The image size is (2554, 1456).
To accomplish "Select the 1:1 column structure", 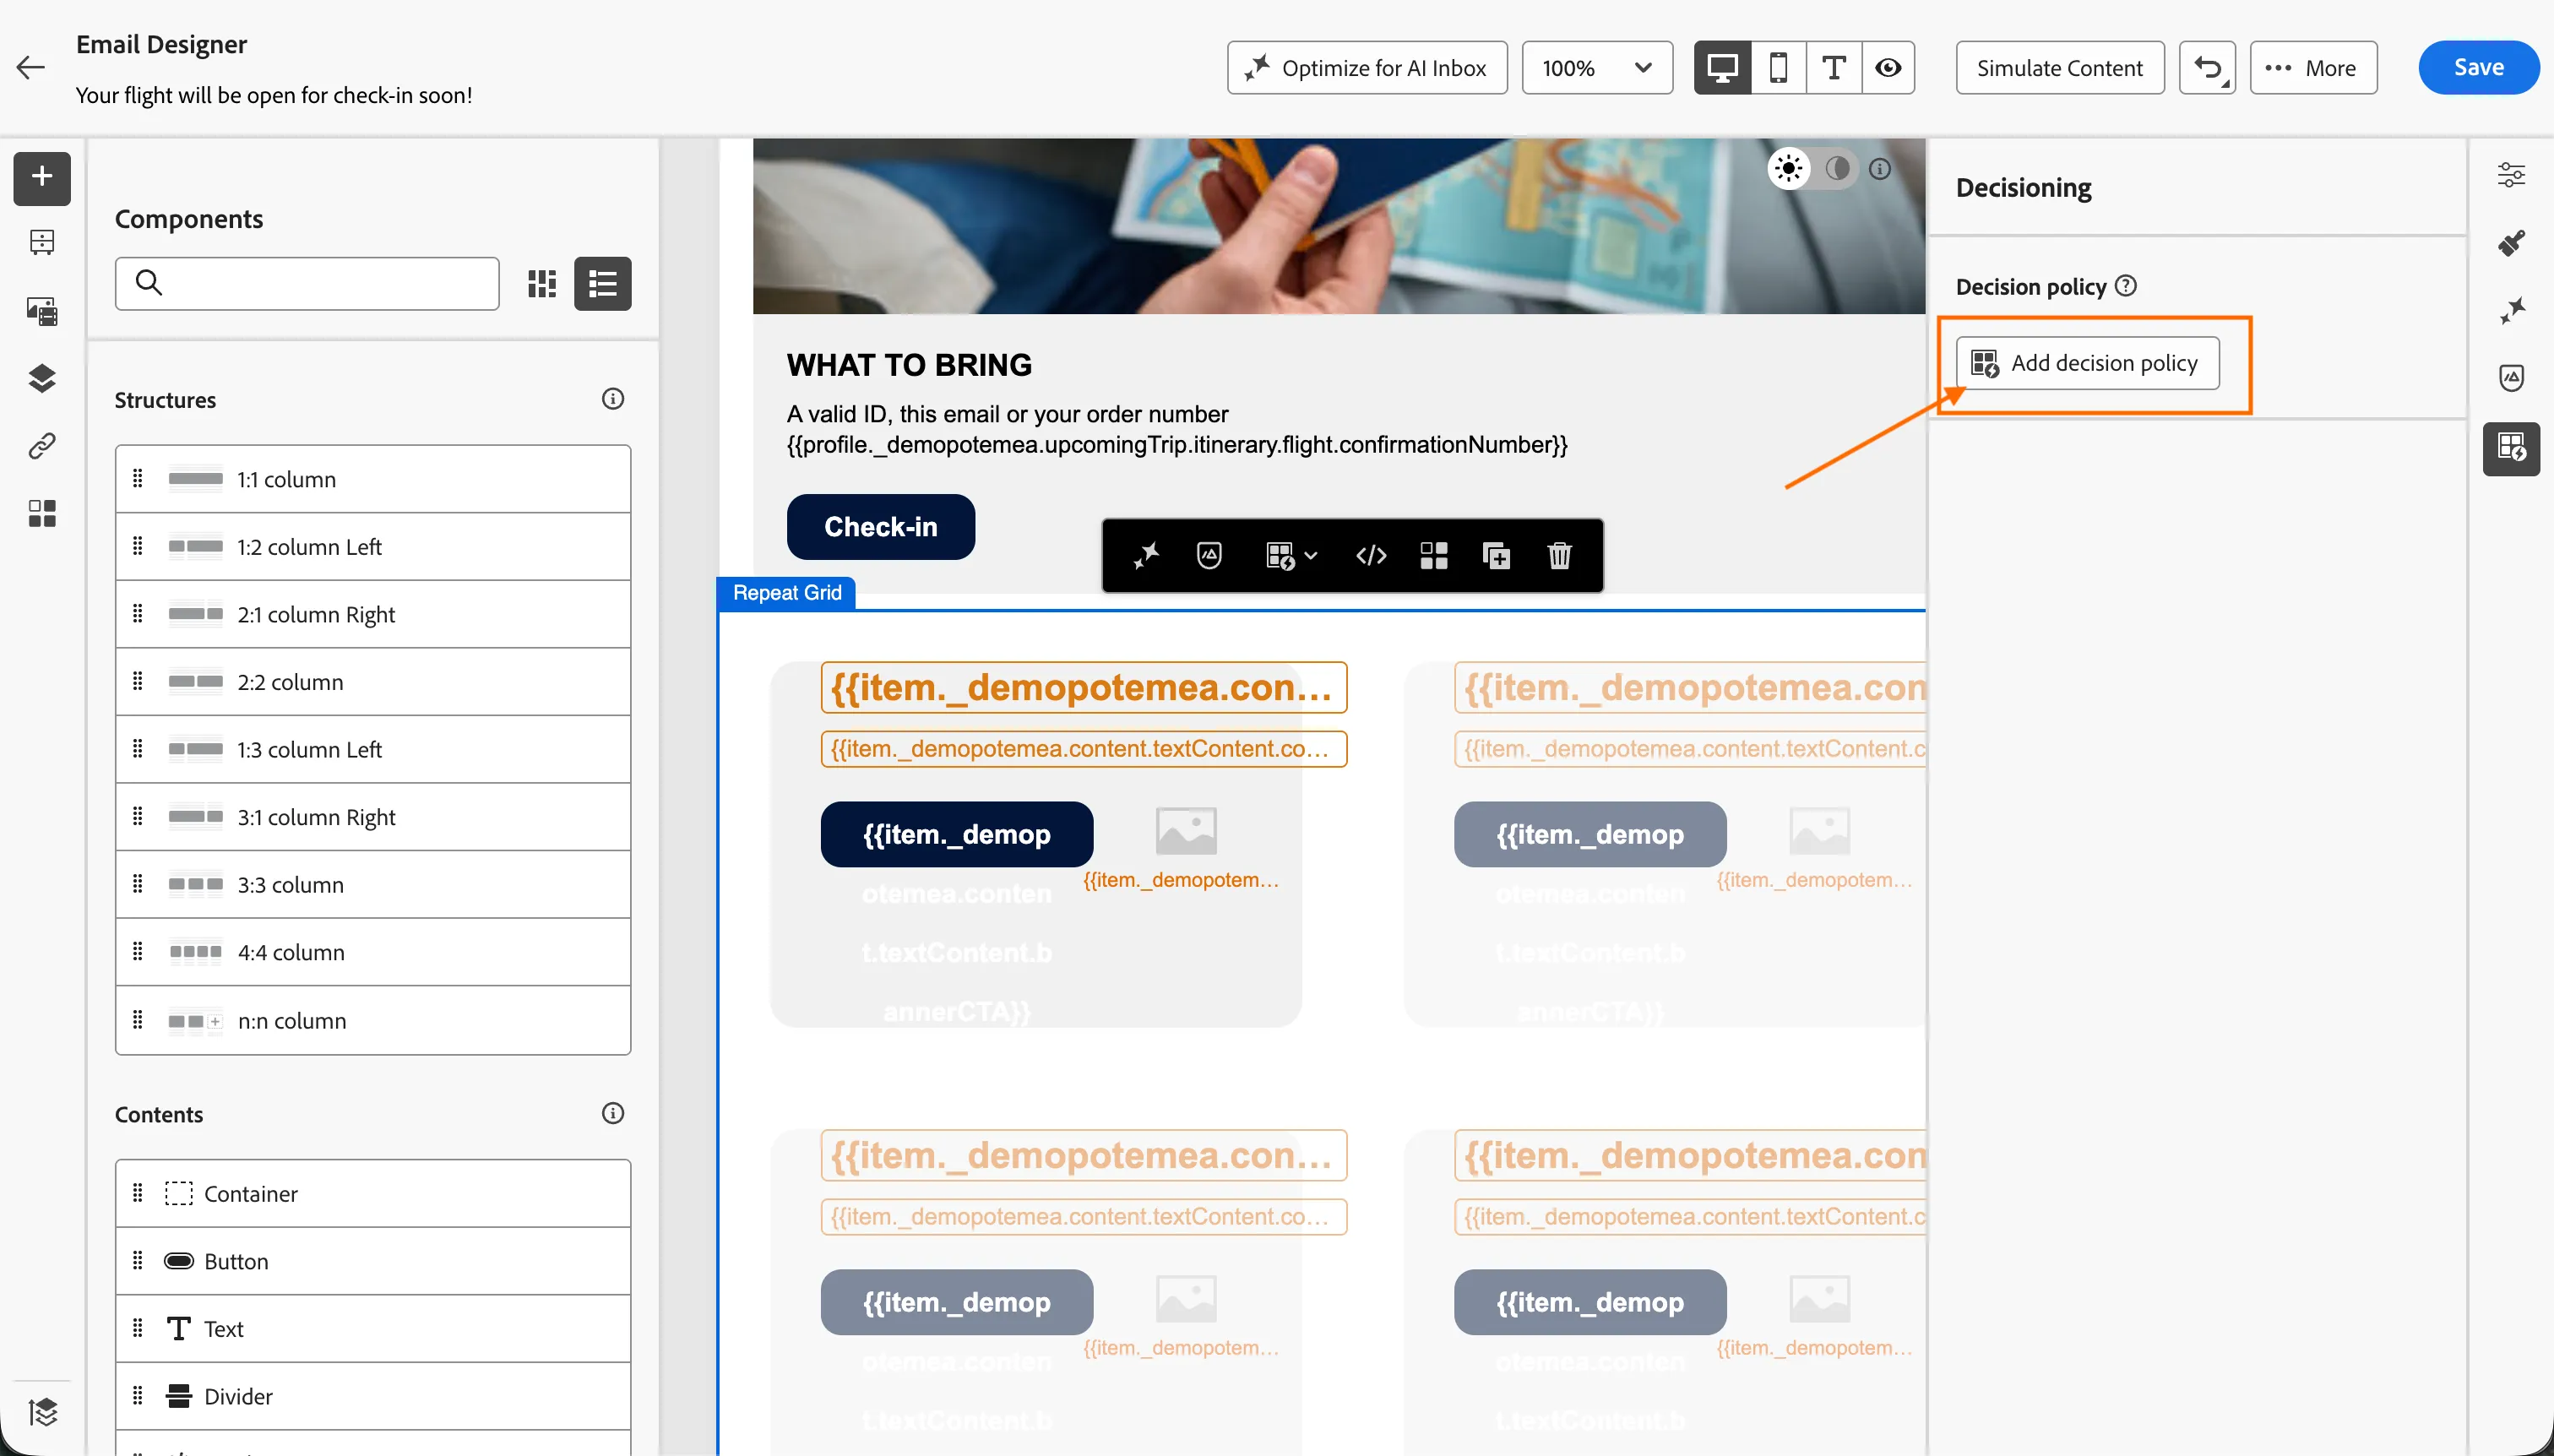I will point(373,479).
